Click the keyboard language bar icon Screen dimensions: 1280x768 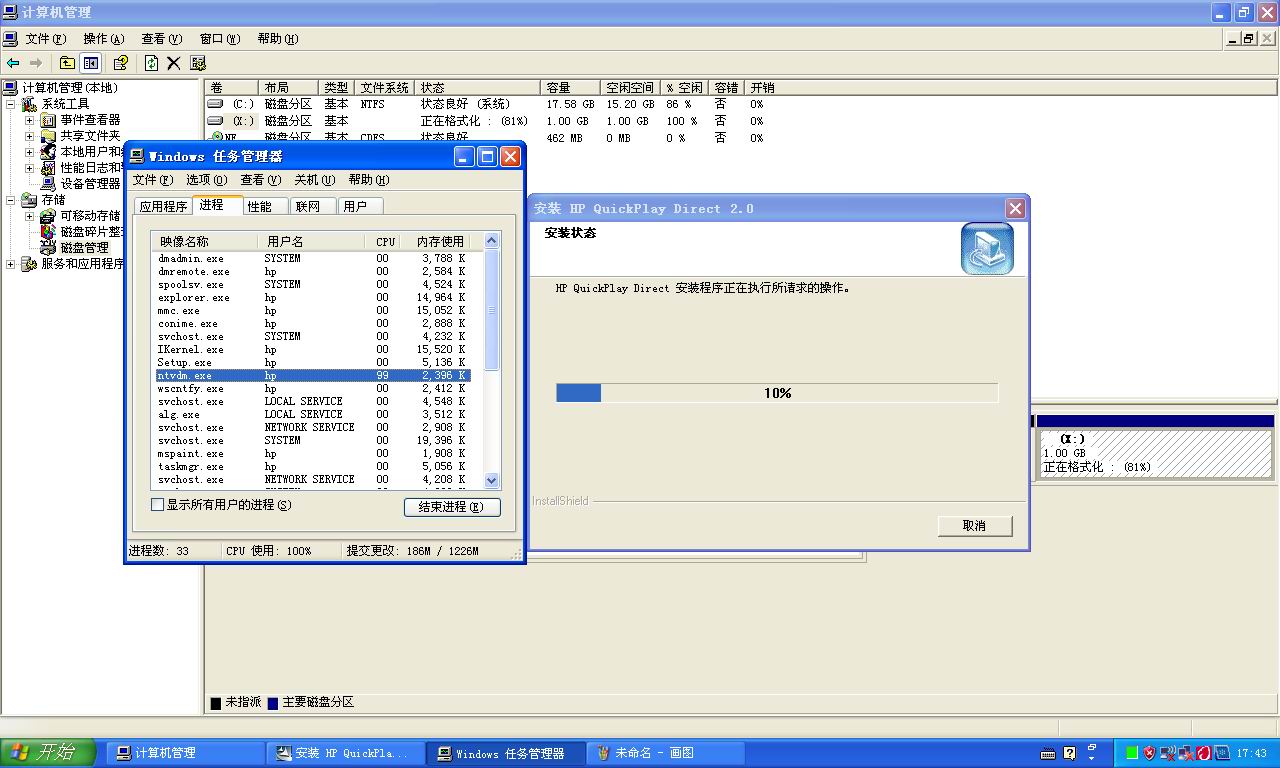tap(1047, 753)
